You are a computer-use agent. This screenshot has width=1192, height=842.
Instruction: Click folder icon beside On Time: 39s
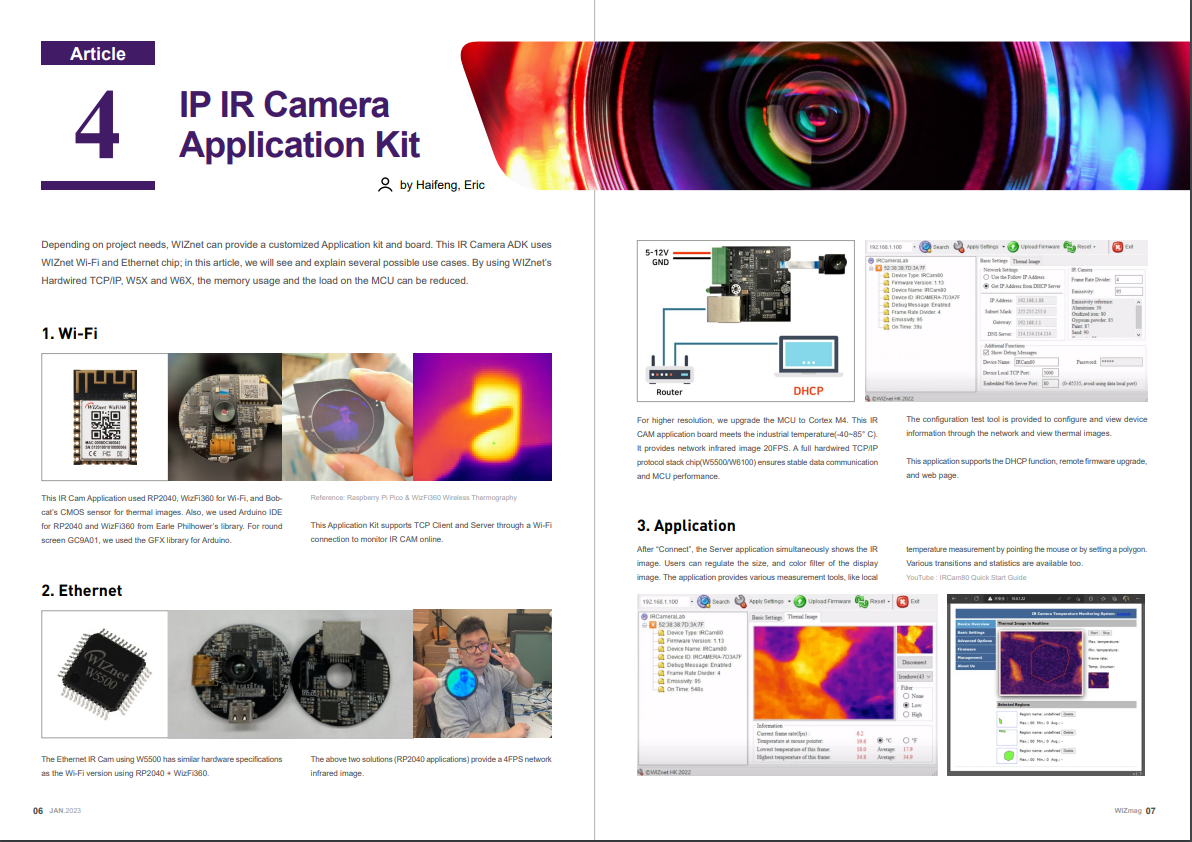[886, 327]
